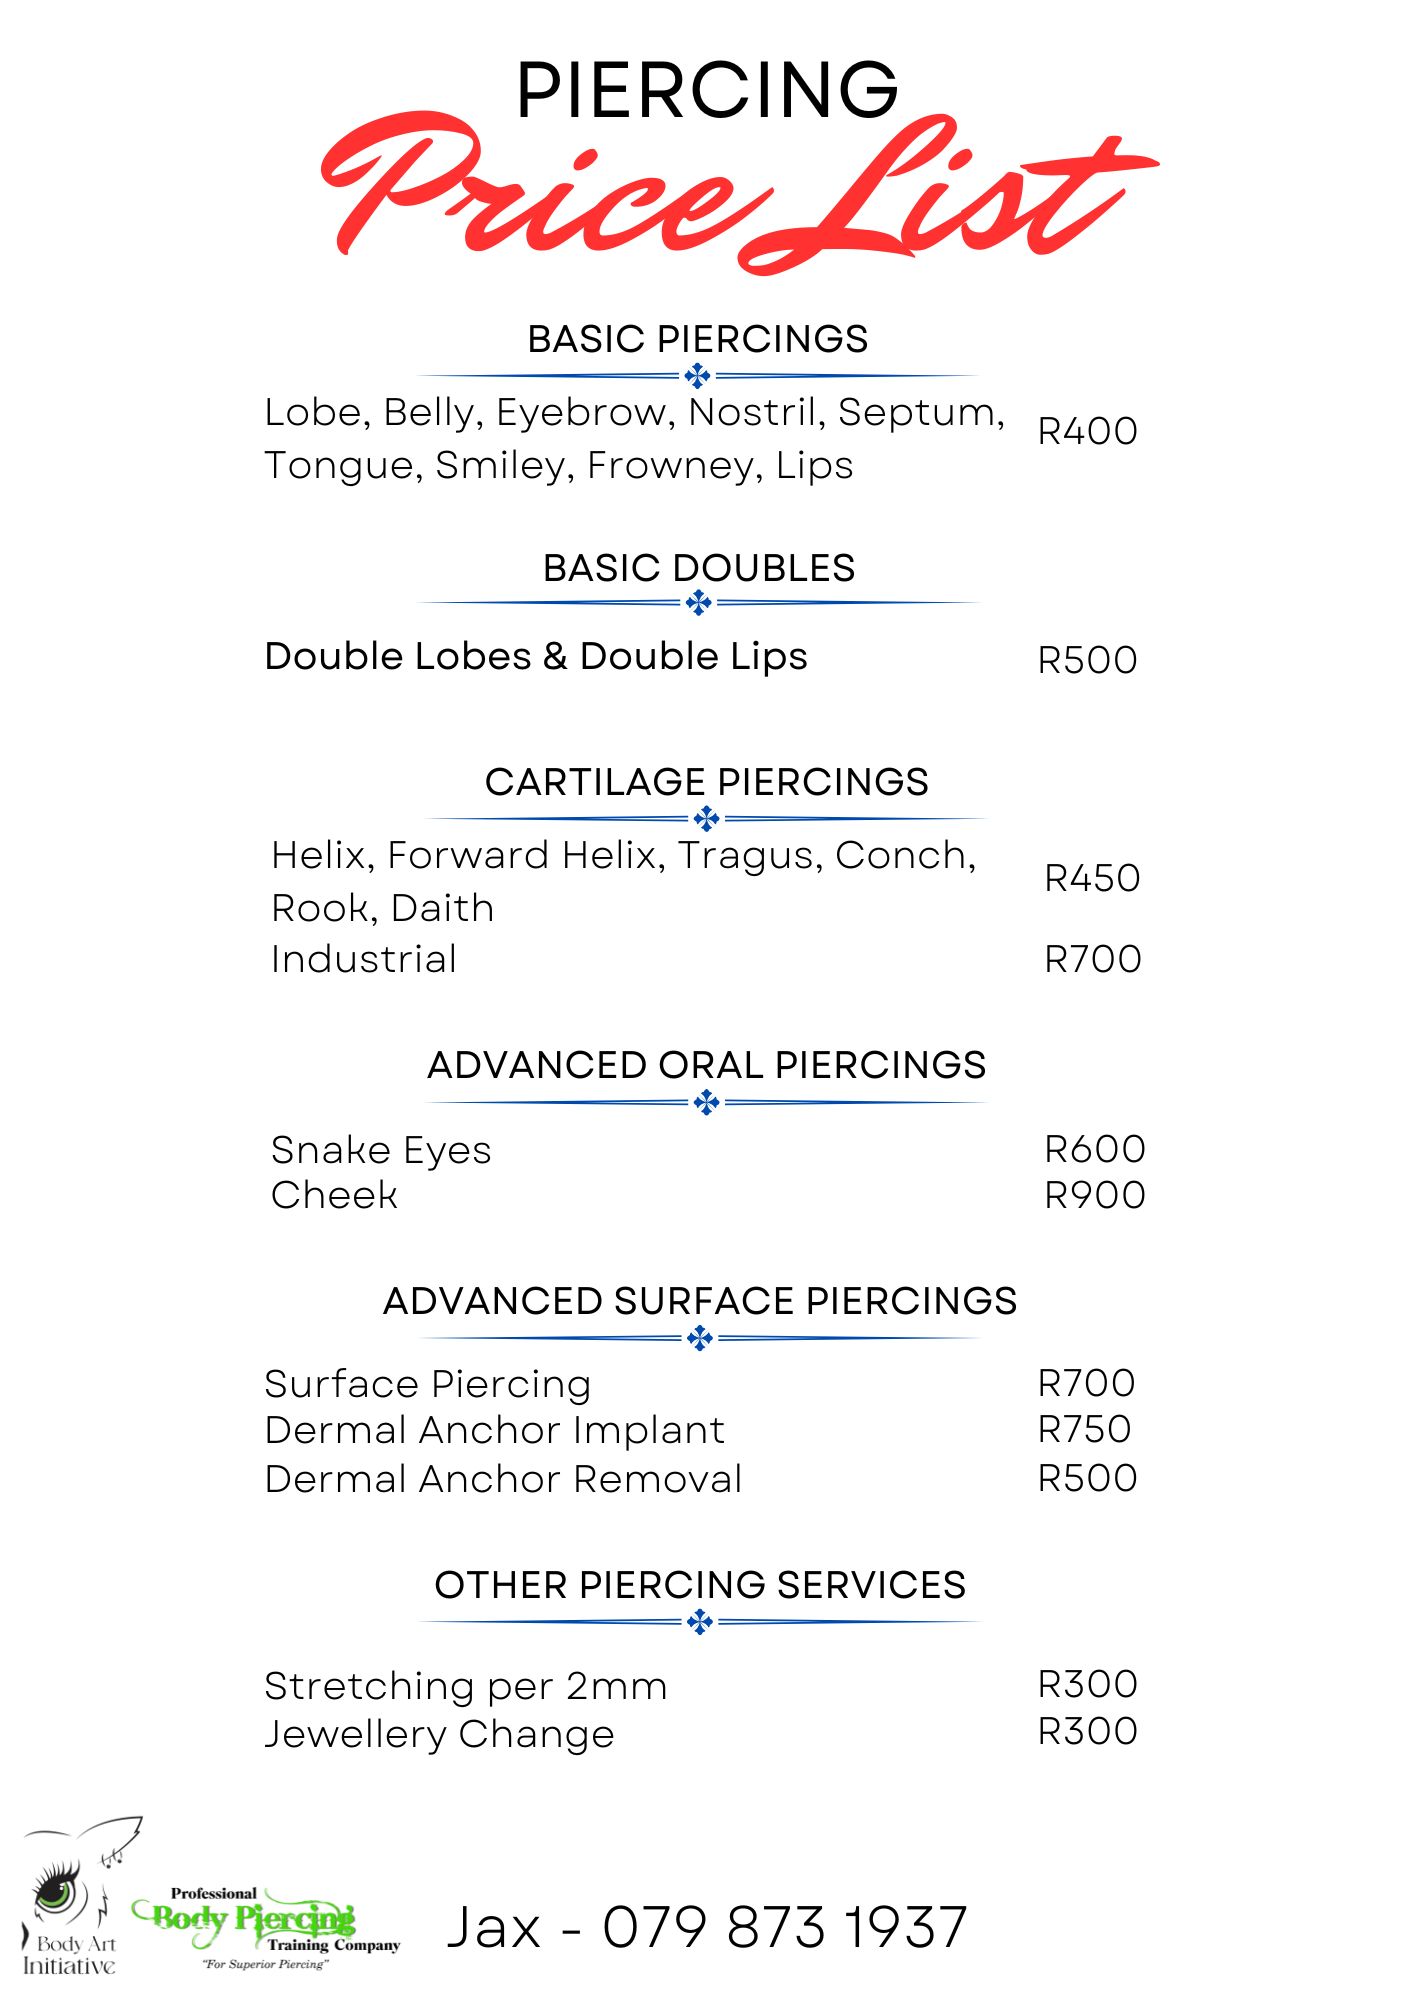The height and width of the screenshot is (2000, 1414).
Task: Click the blue ornament under Basic Piercings
Action: click(x=698, y=376)
